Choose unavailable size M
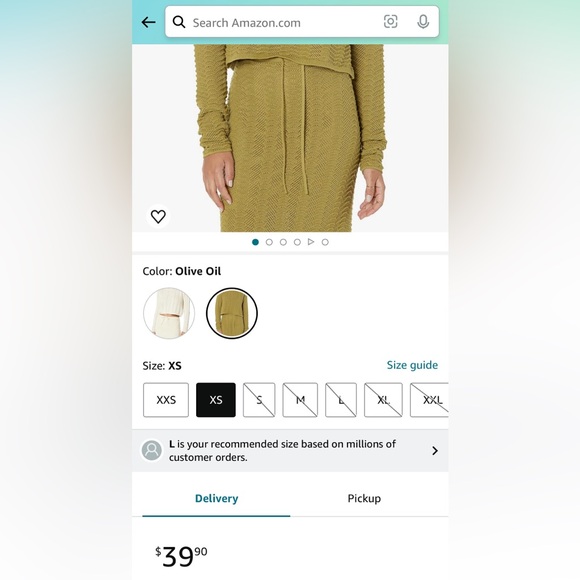Viewport: 580px width, 580px height. click(x=300, y=400)
